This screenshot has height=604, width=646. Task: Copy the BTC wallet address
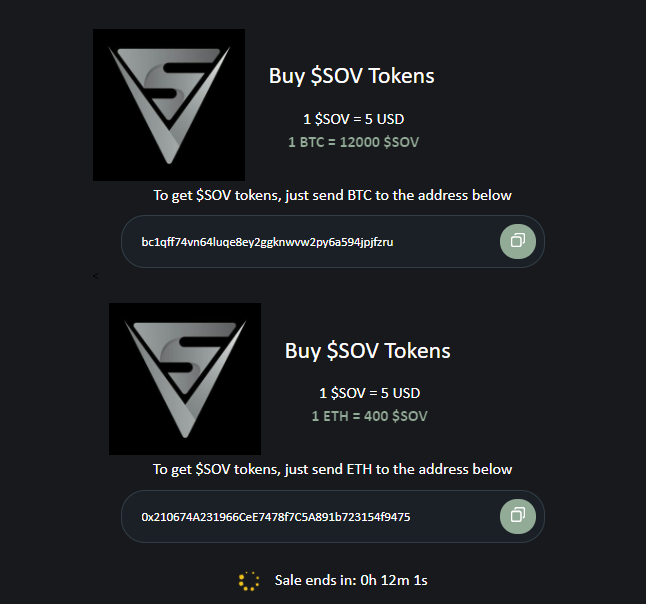pyautogui.click(x=518, y=241)
